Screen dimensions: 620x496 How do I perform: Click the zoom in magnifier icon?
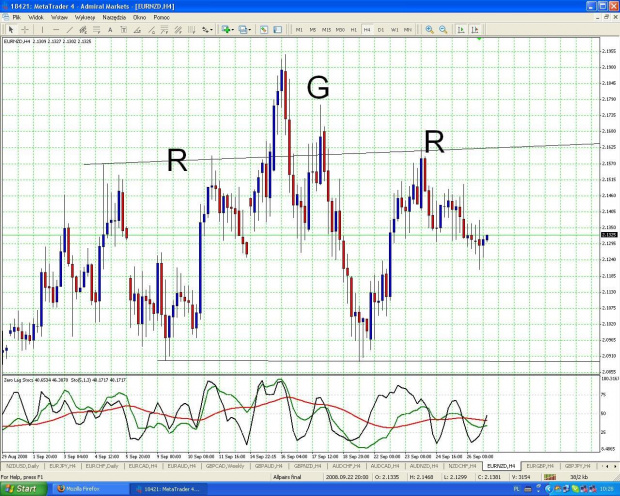coord(430,30)
